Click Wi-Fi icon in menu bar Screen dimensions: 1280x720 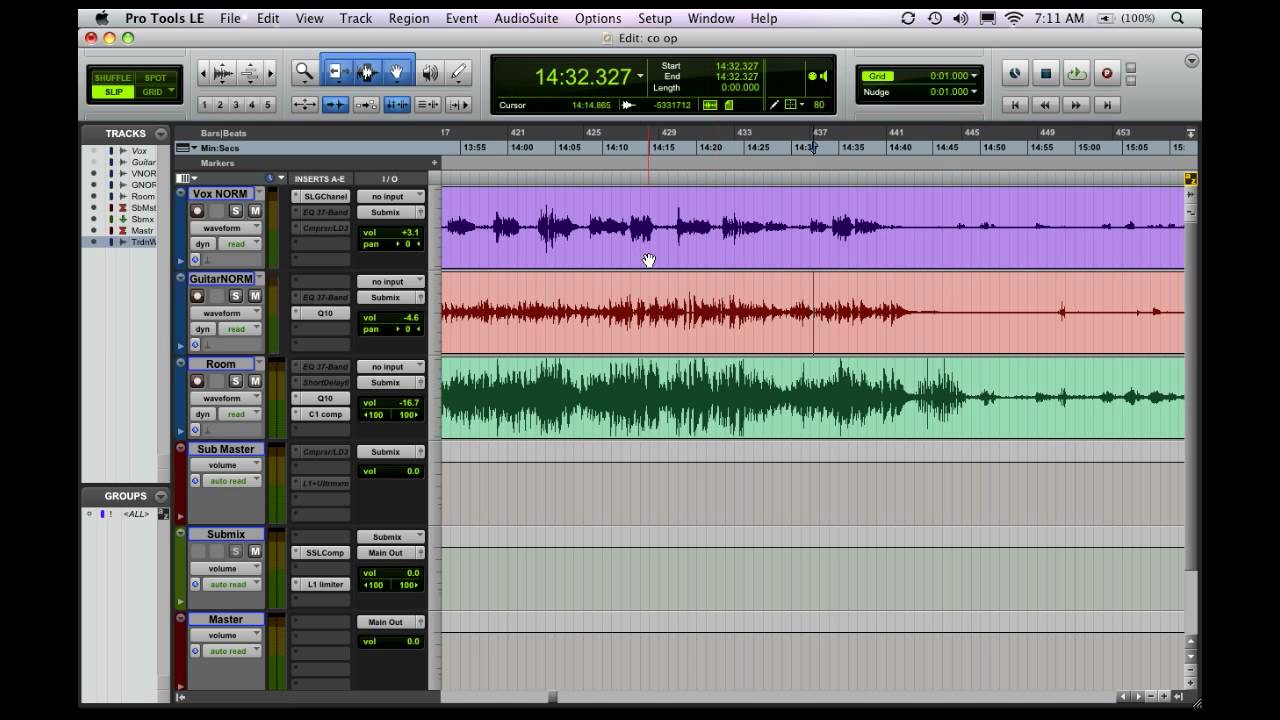[1014, 18]
